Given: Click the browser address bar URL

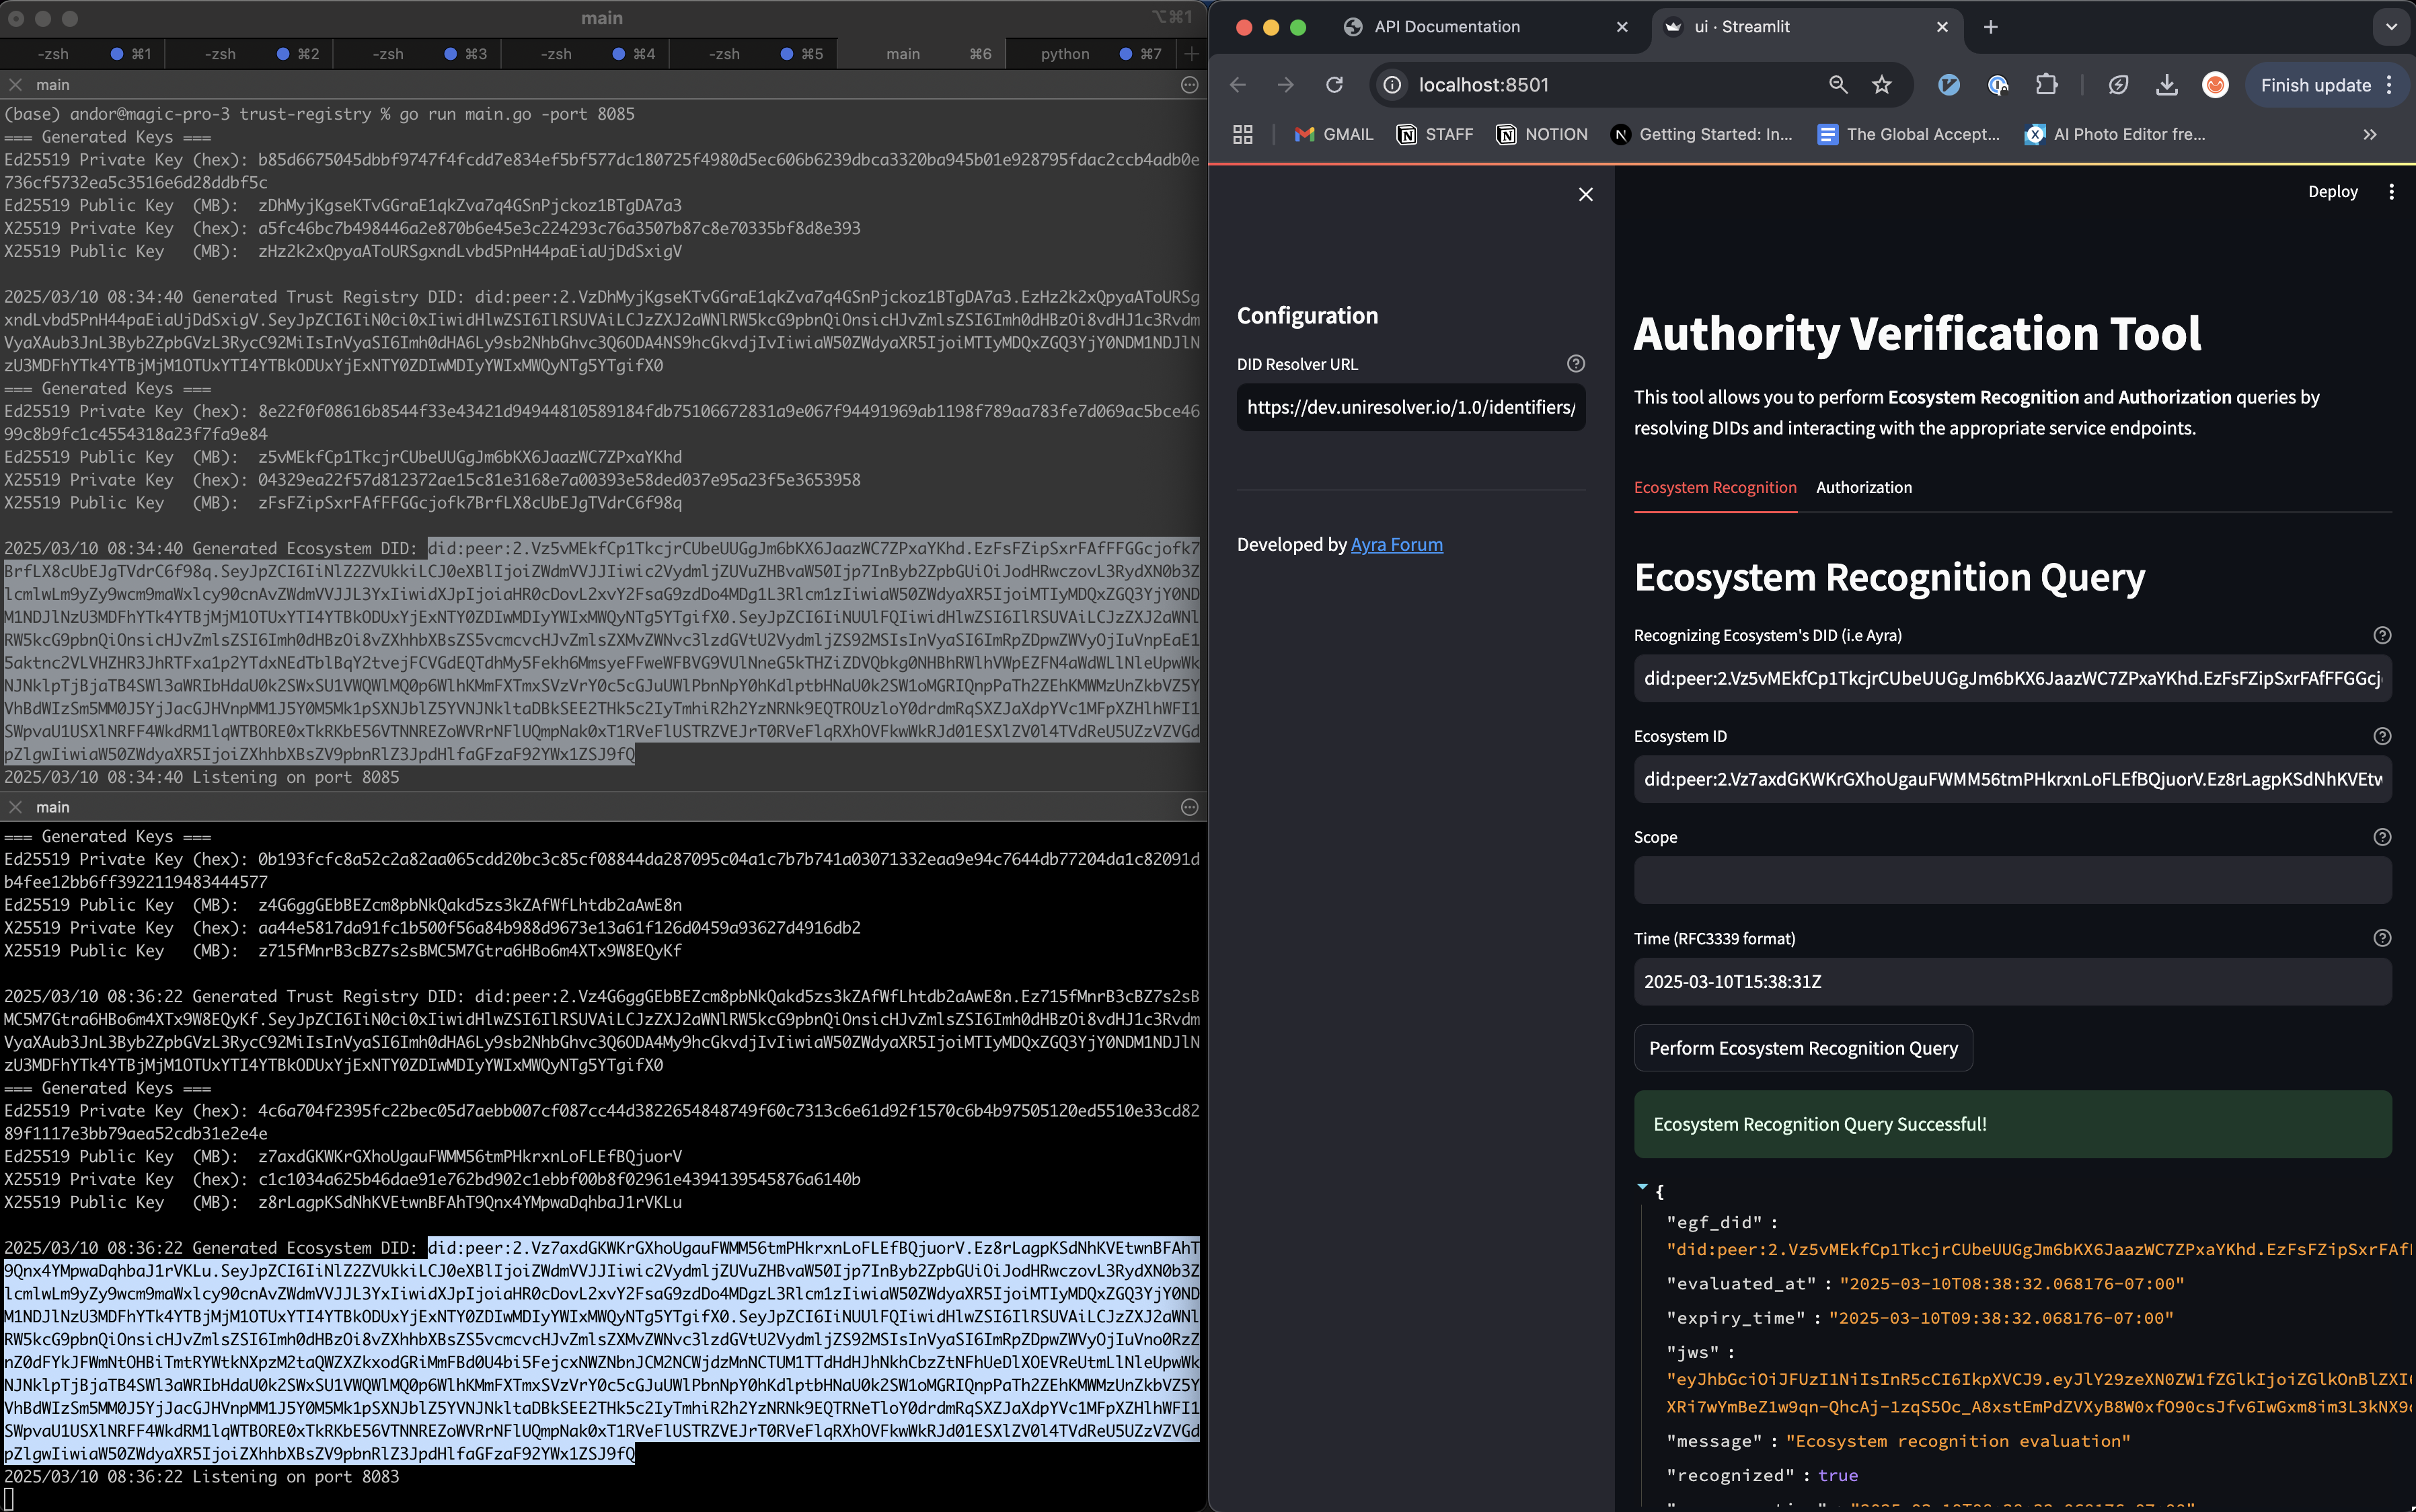Looking at the screenshot, I should 1484,85.
